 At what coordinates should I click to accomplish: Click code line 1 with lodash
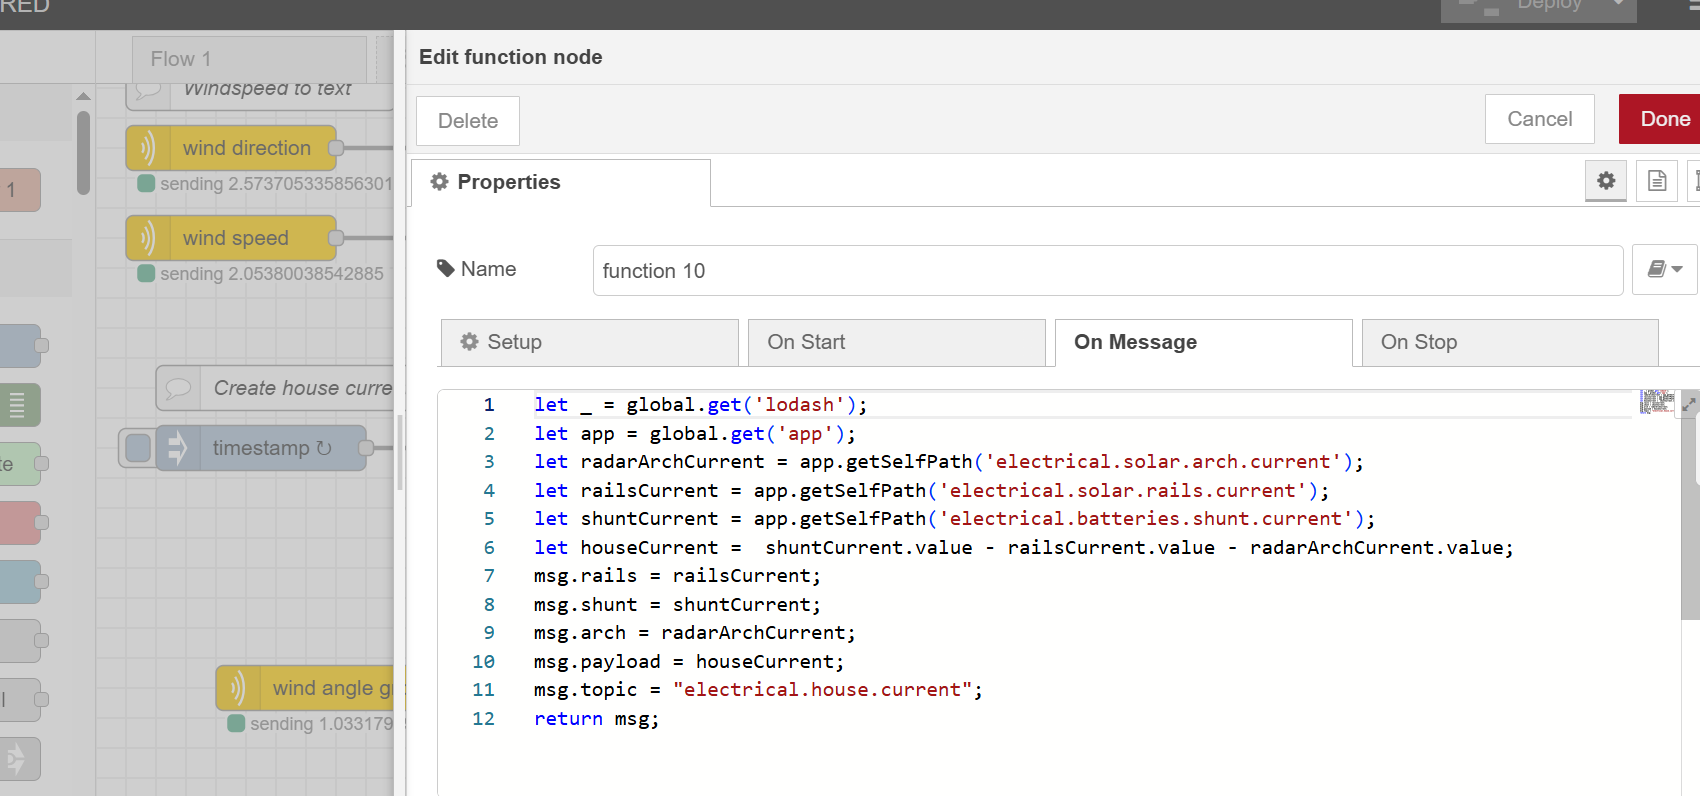click(700, 405)
